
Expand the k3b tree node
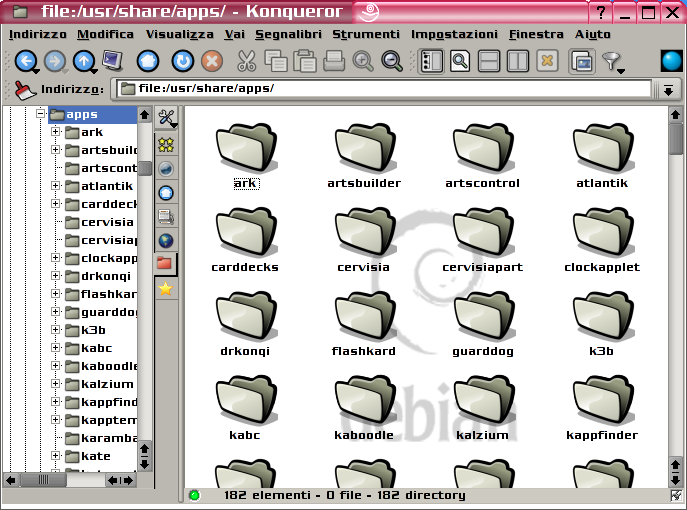pyautogui.click(x=56, y=329)
